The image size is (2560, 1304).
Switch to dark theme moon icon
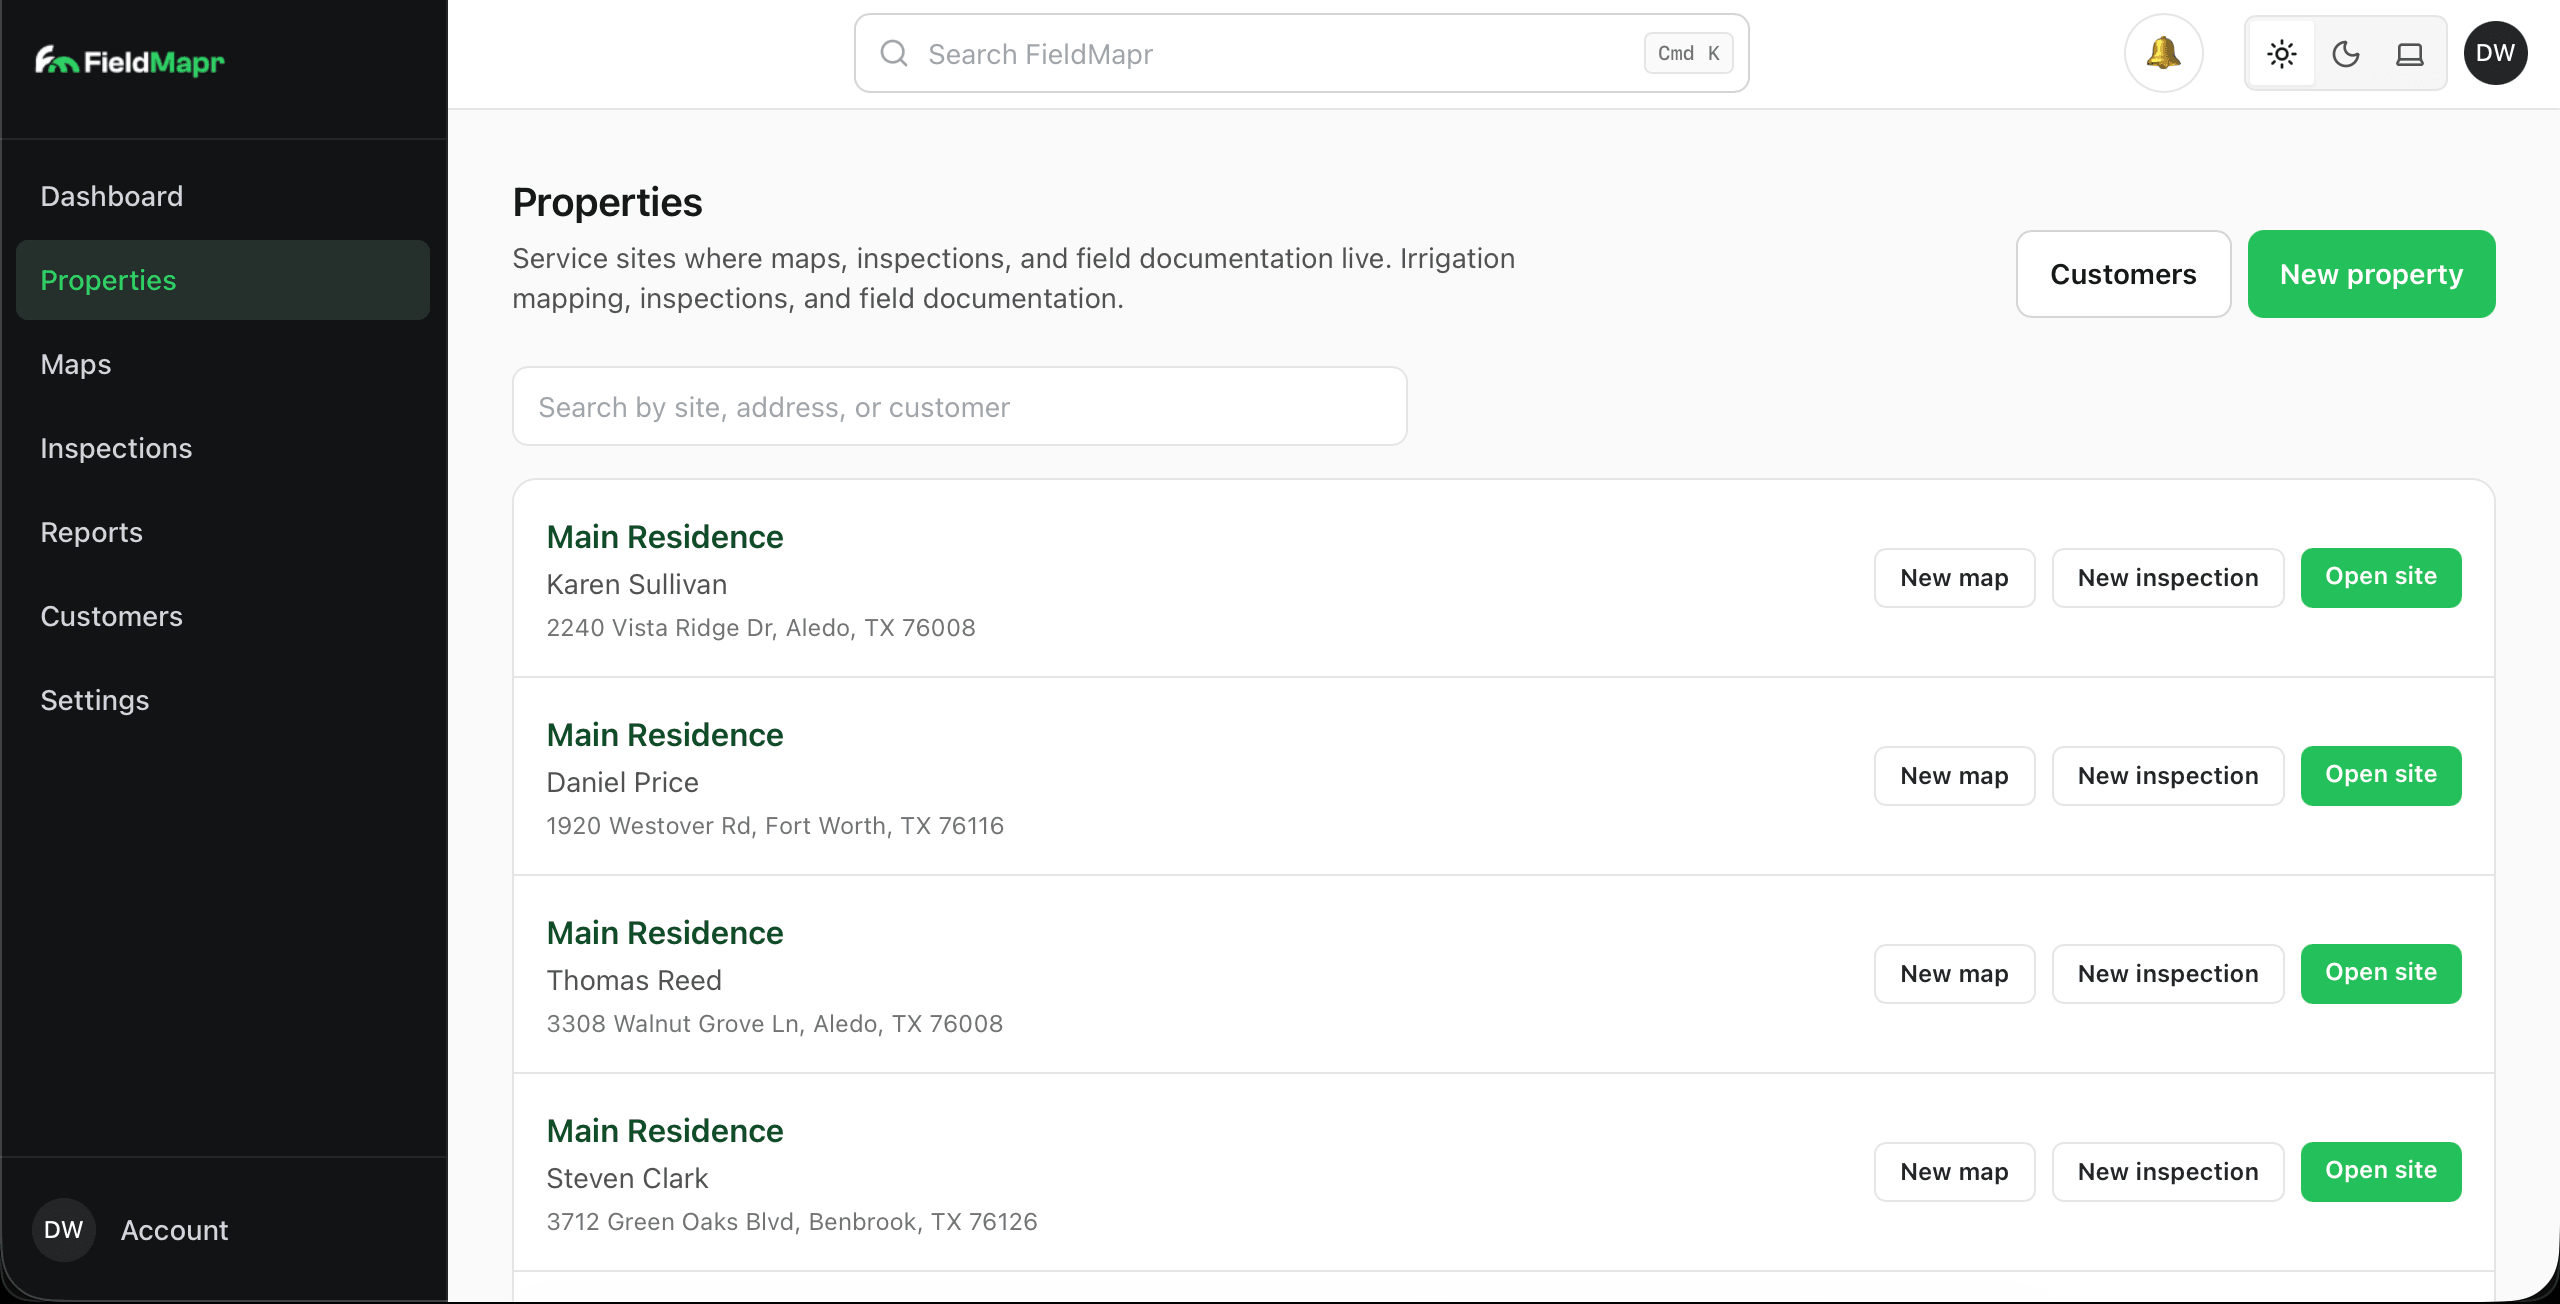point(2346,54)
